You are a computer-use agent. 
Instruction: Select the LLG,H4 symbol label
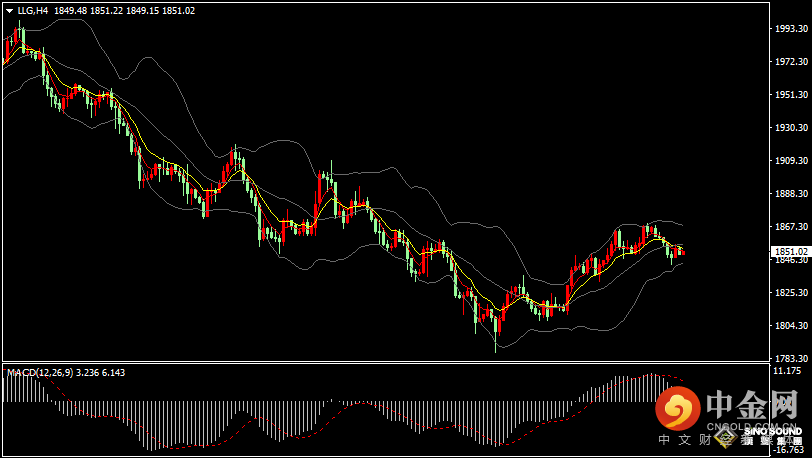pyautogui.click(x=32, y=11)
